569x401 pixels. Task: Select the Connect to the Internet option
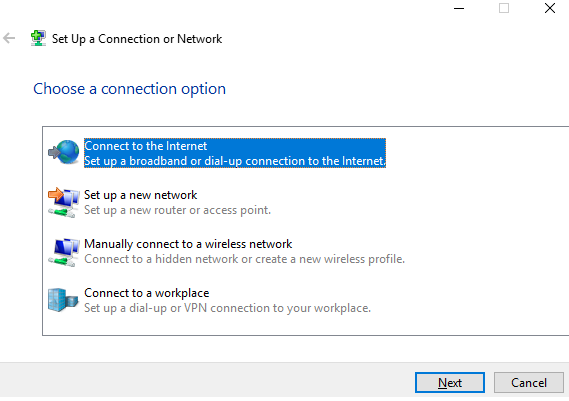pyautogui.click(x=146, y=146)
